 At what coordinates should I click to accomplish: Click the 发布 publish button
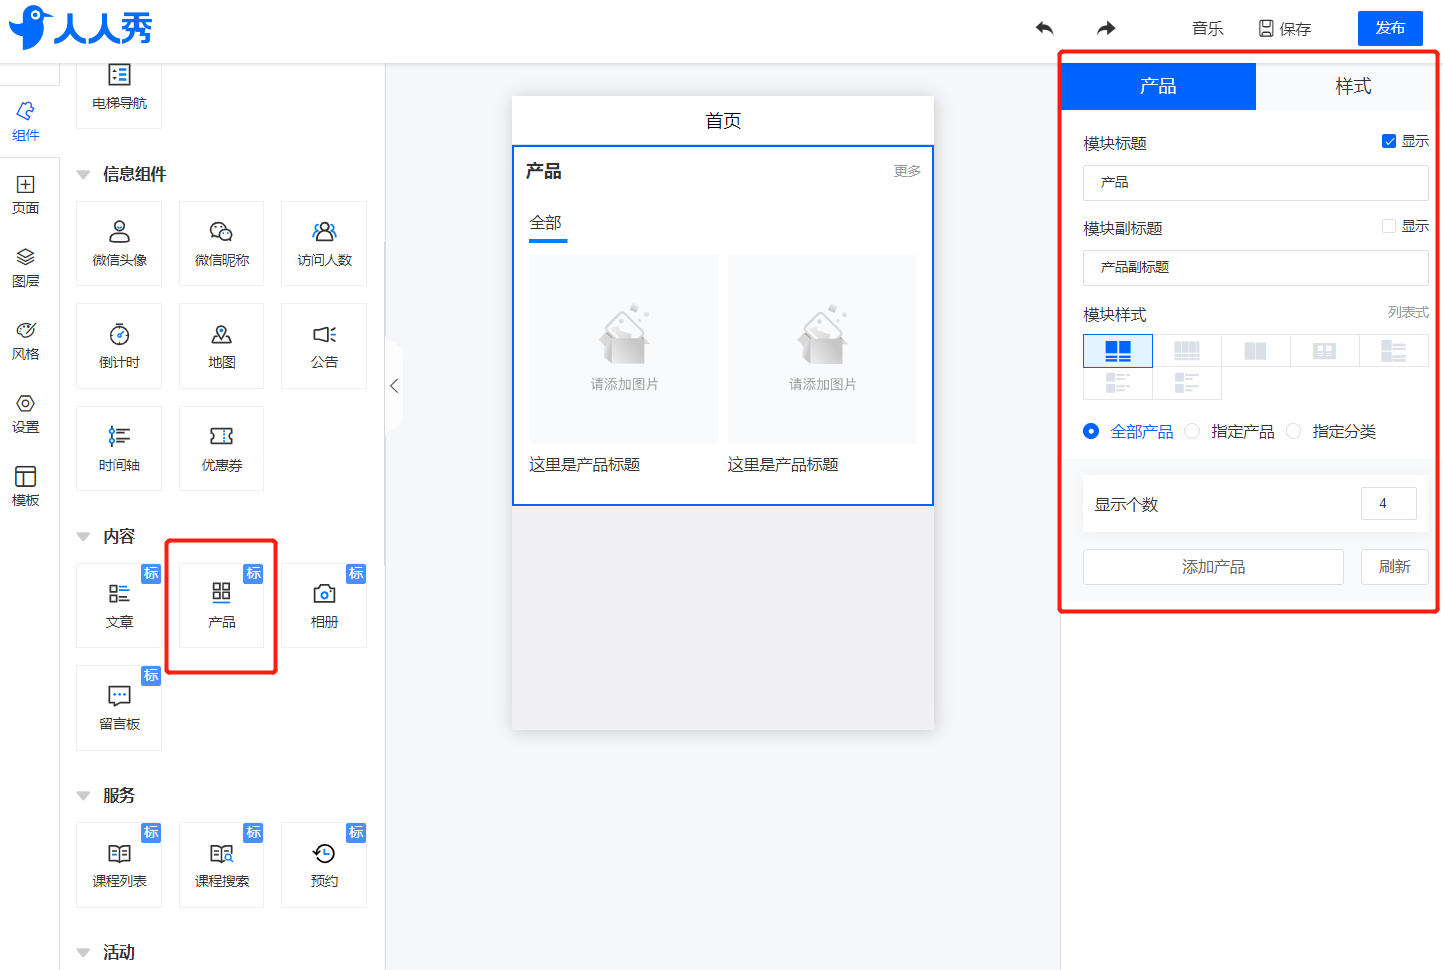[1390, 28]
